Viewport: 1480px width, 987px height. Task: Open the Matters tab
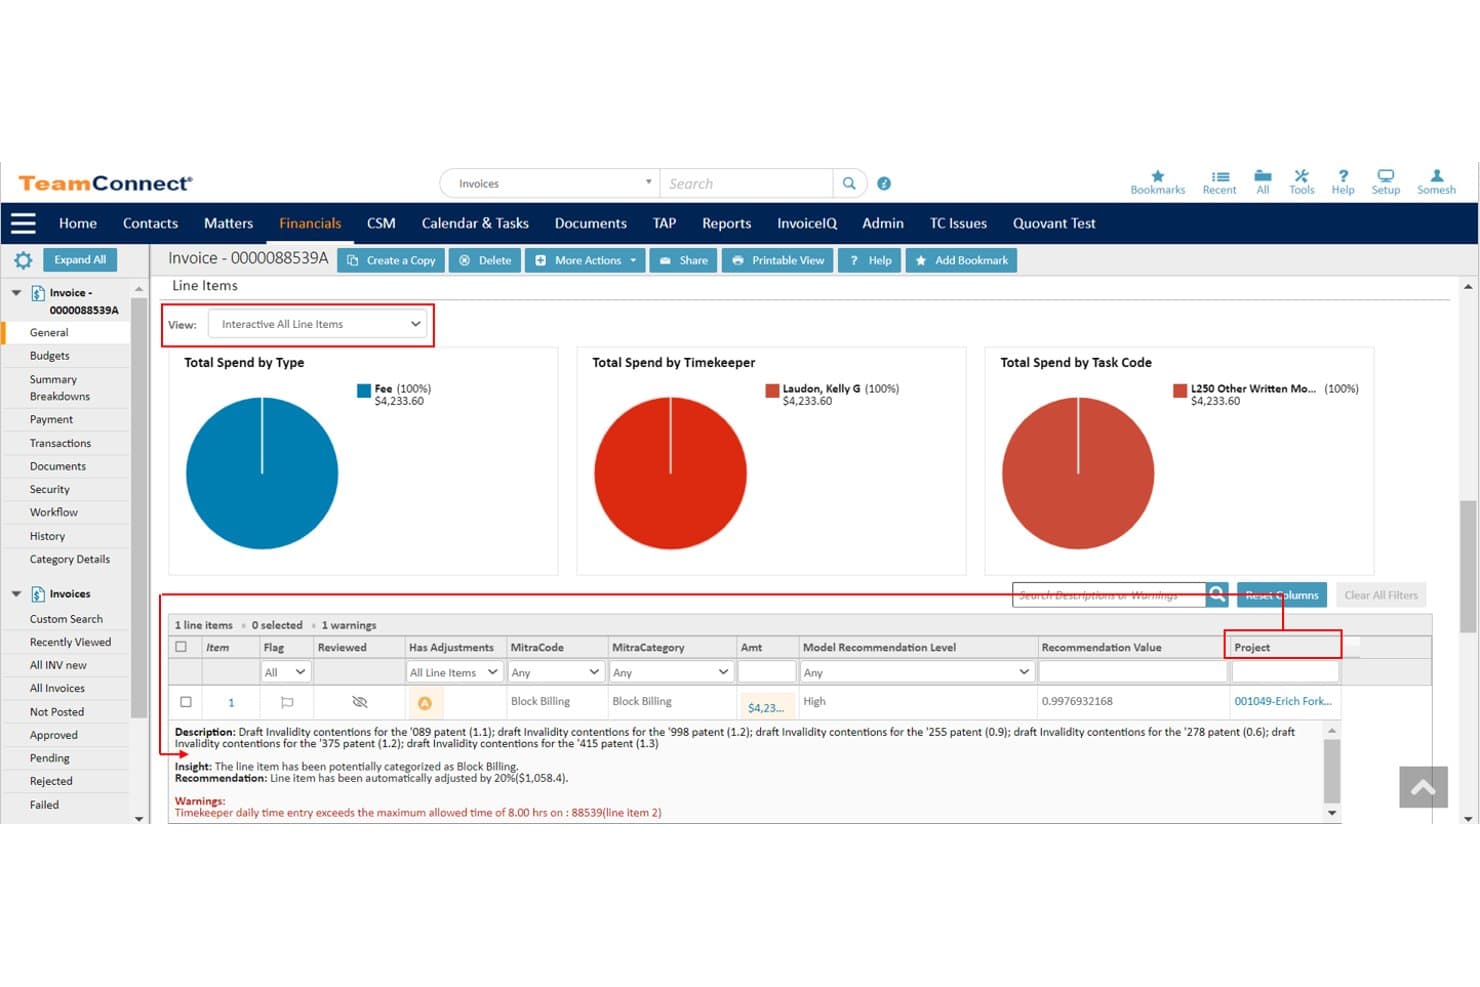point(228,223)
